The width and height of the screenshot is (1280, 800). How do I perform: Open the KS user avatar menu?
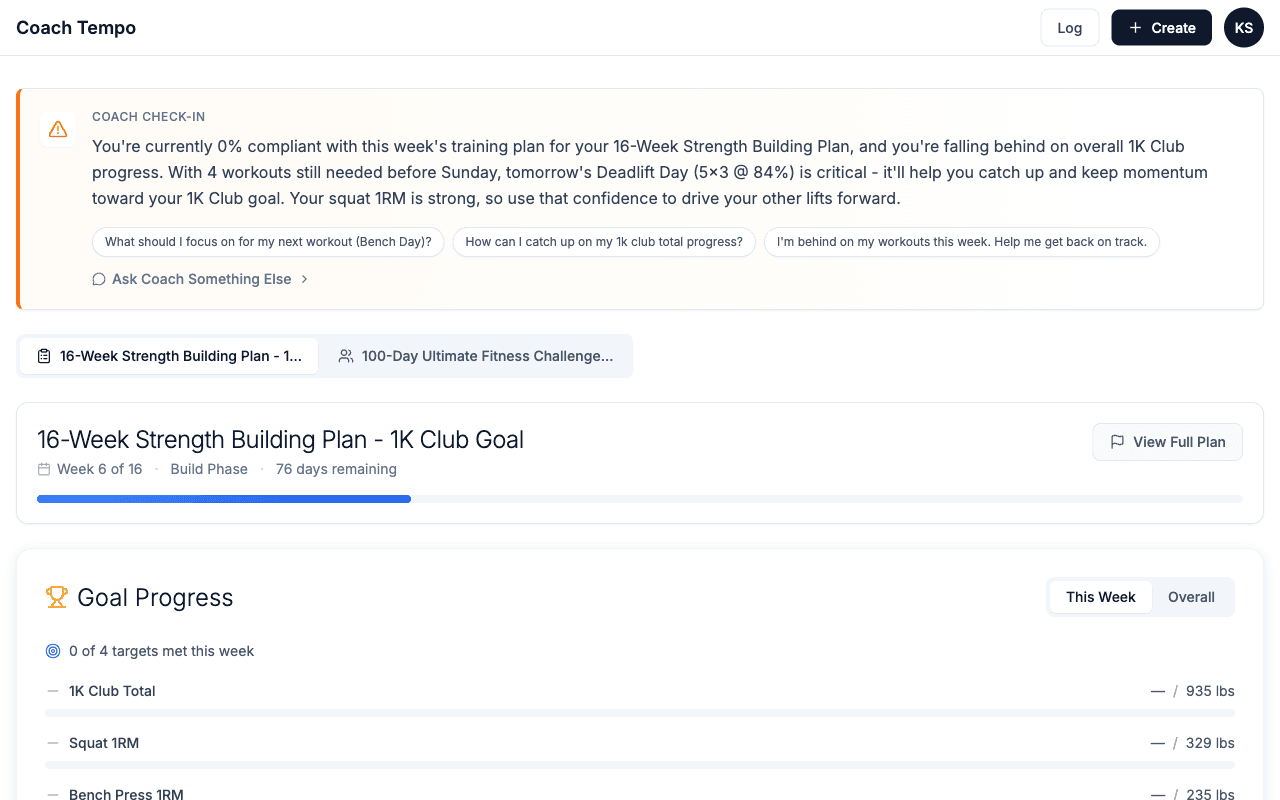pyautogui.click(x=1244, y=28)
